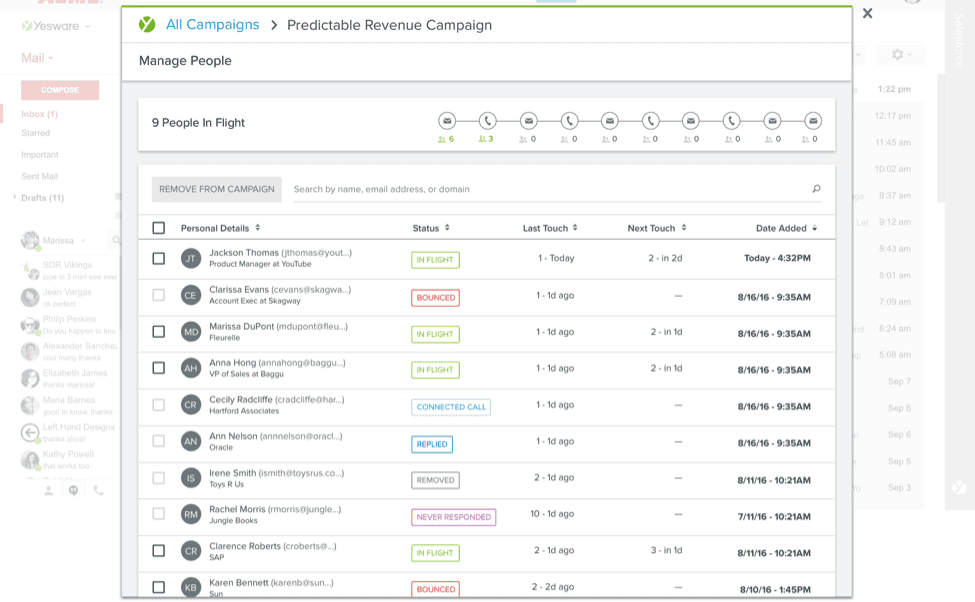The width and height of the screenshot is (975, 602).
Task: Check the box for Cecily Radcliffe
Action: tap(159, 405)
